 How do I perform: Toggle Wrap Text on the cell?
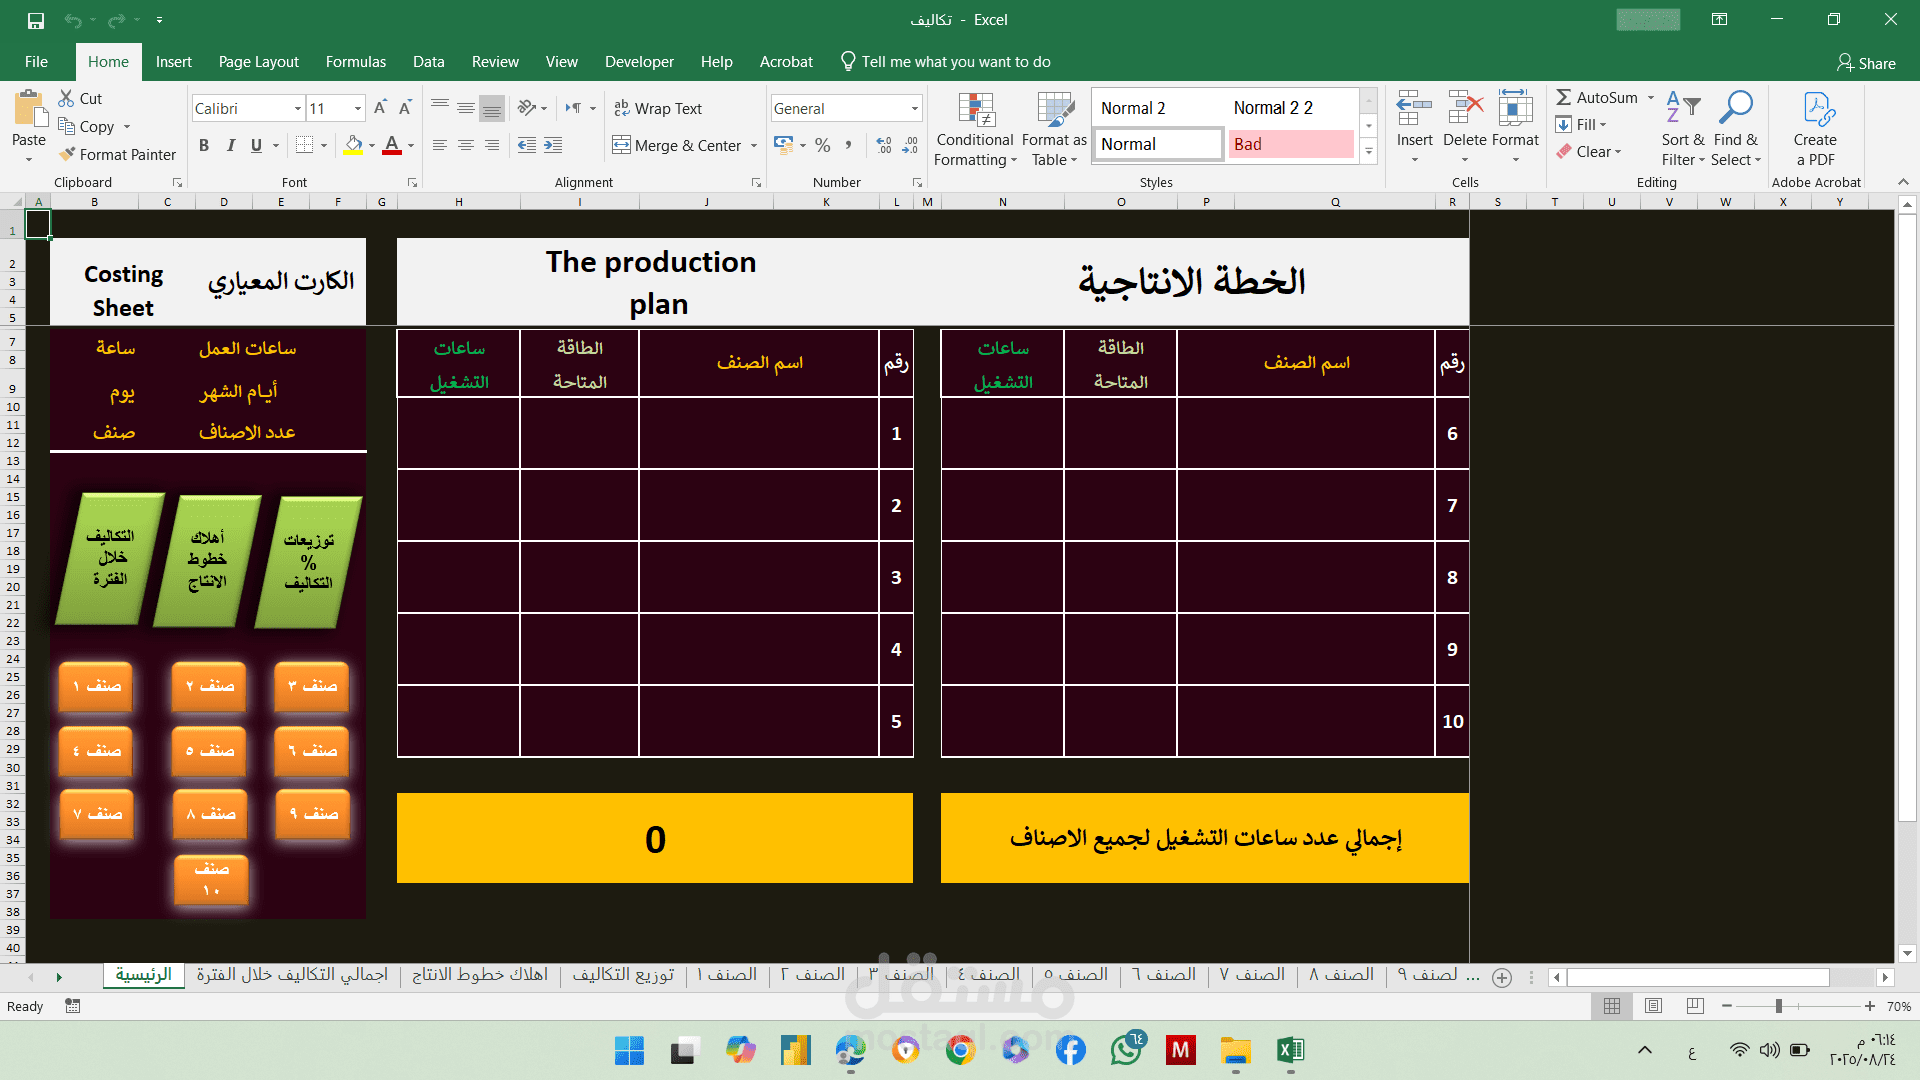(x=658, y=108)
